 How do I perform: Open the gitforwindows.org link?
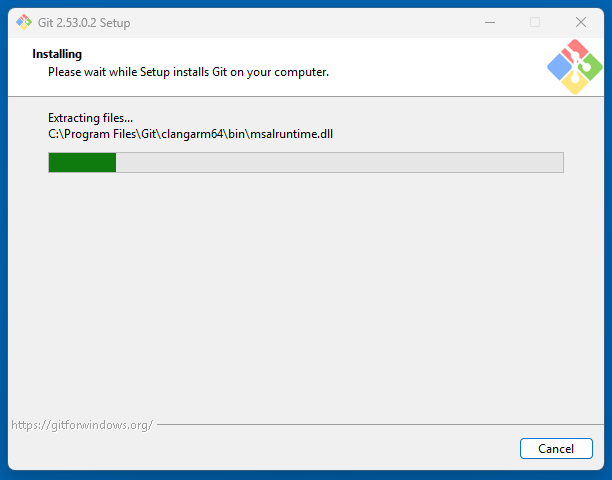click(x=82, y=425)
